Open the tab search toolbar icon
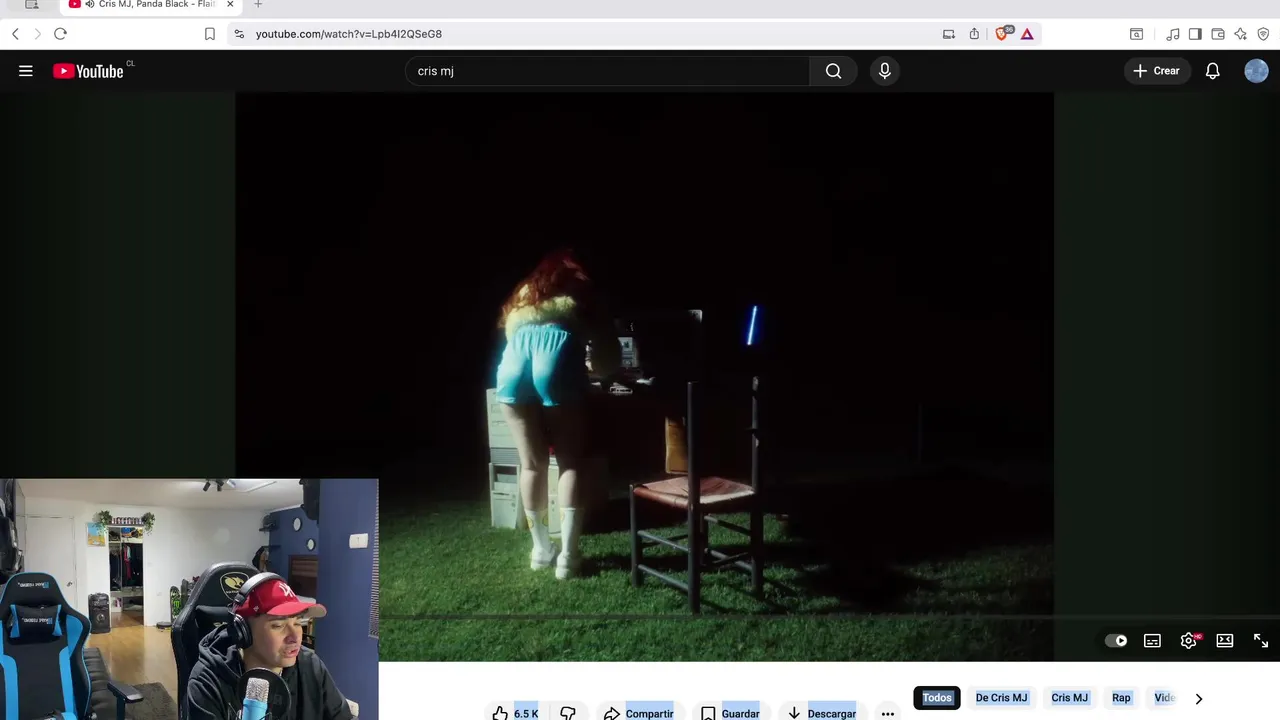1280x720 pixels. [x=1136, y=34]
